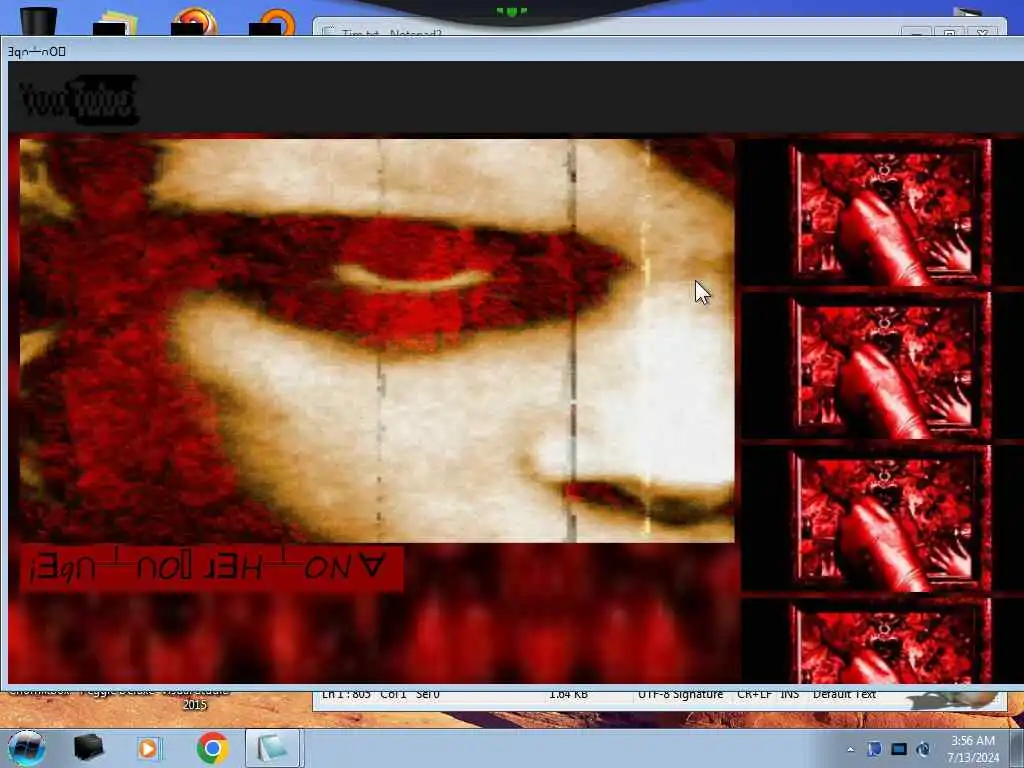Open the Windows Start orb
This screenshot has height=768, width=1024.
pos(26,748)
